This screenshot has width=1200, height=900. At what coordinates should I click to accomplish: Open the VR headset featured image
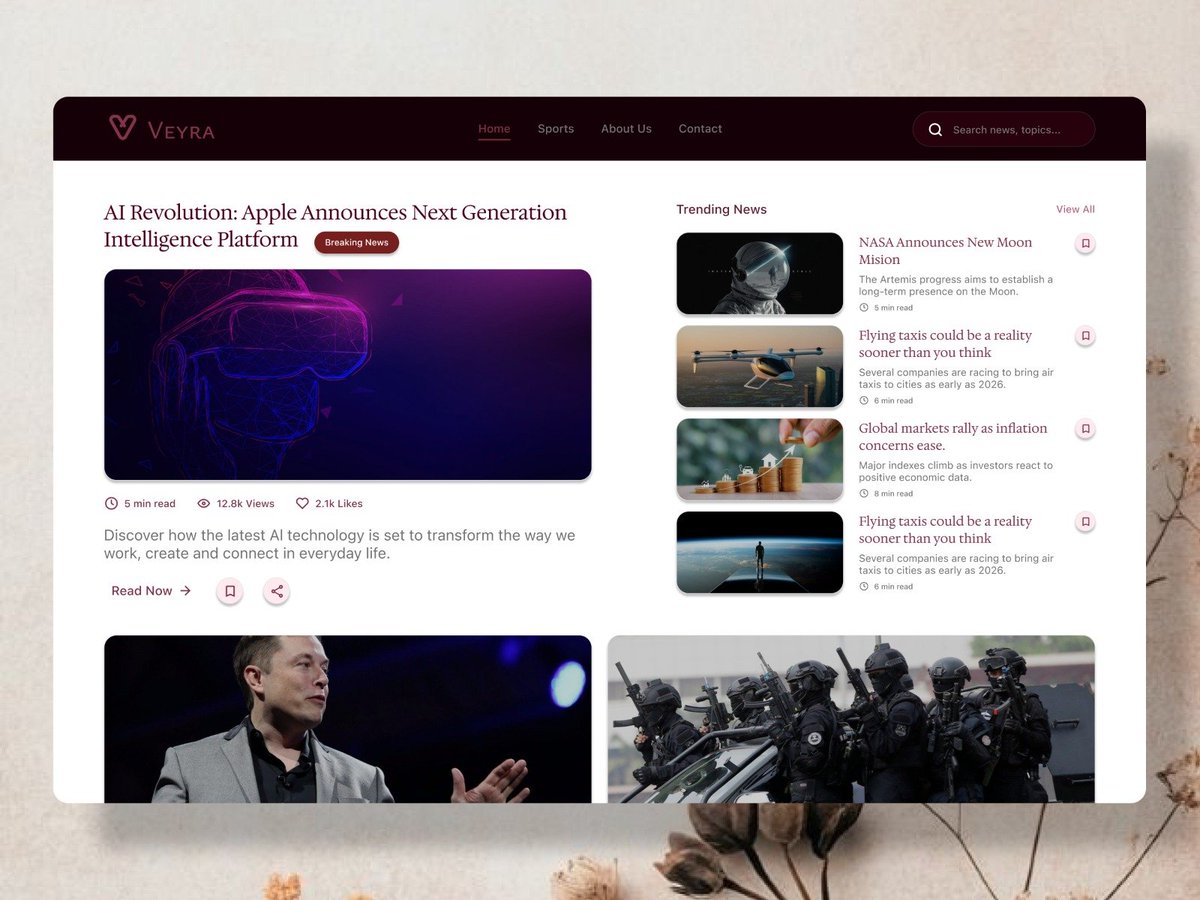tap(347, 375)
